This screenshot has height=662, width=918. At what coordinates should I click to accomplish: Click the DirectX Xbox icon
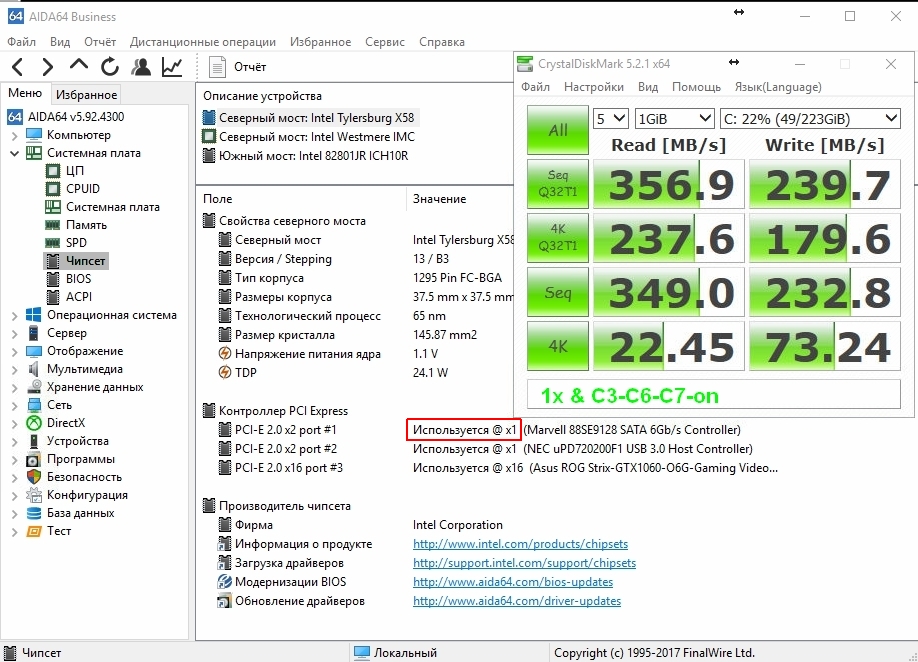coord(34,423)
